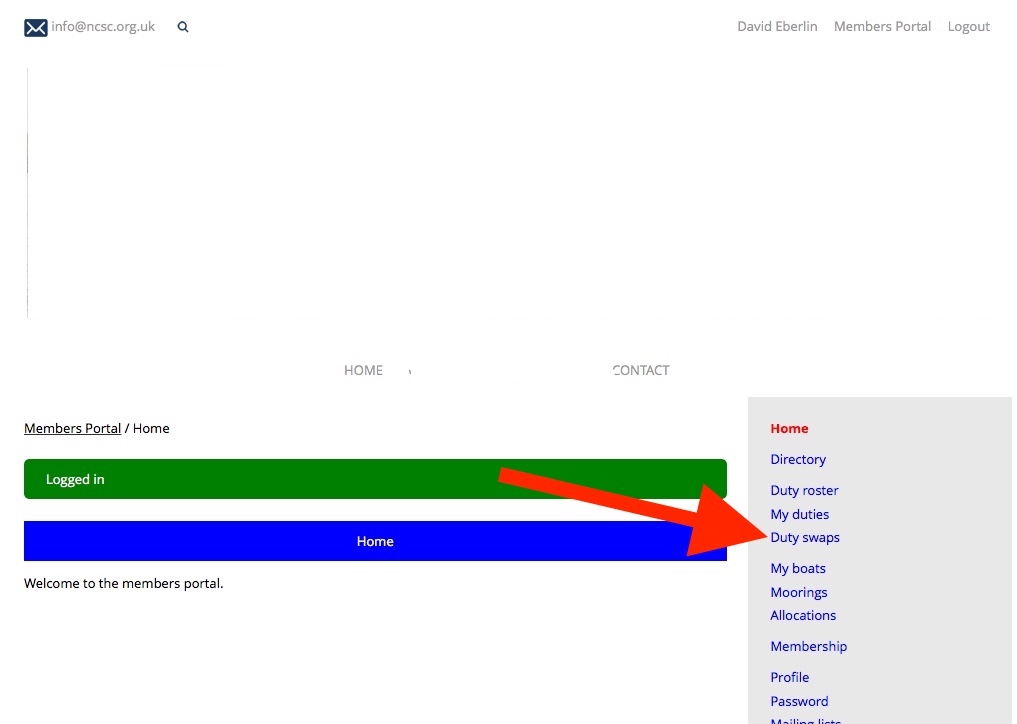Open the Duty swaps page
1017x724 pixels.
(x=804, y=537)
